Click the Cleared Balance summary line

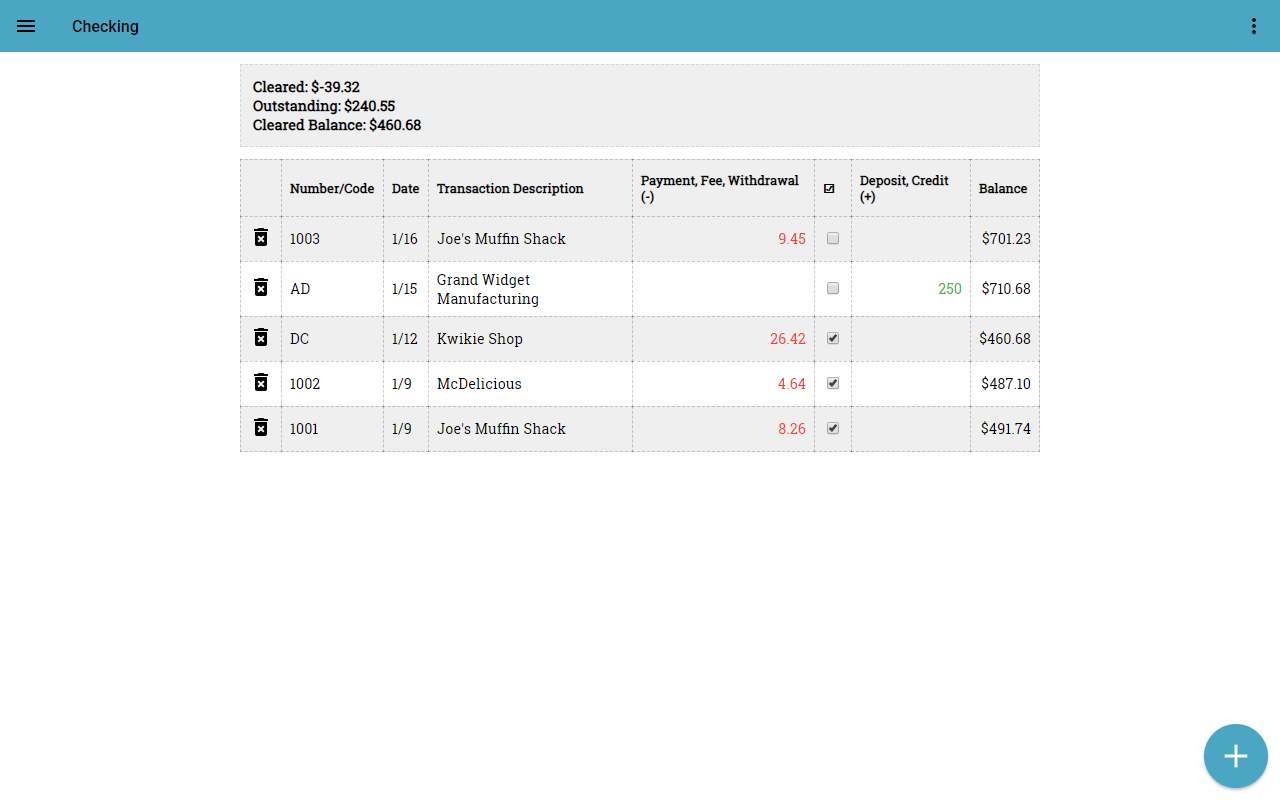(337, 125)
